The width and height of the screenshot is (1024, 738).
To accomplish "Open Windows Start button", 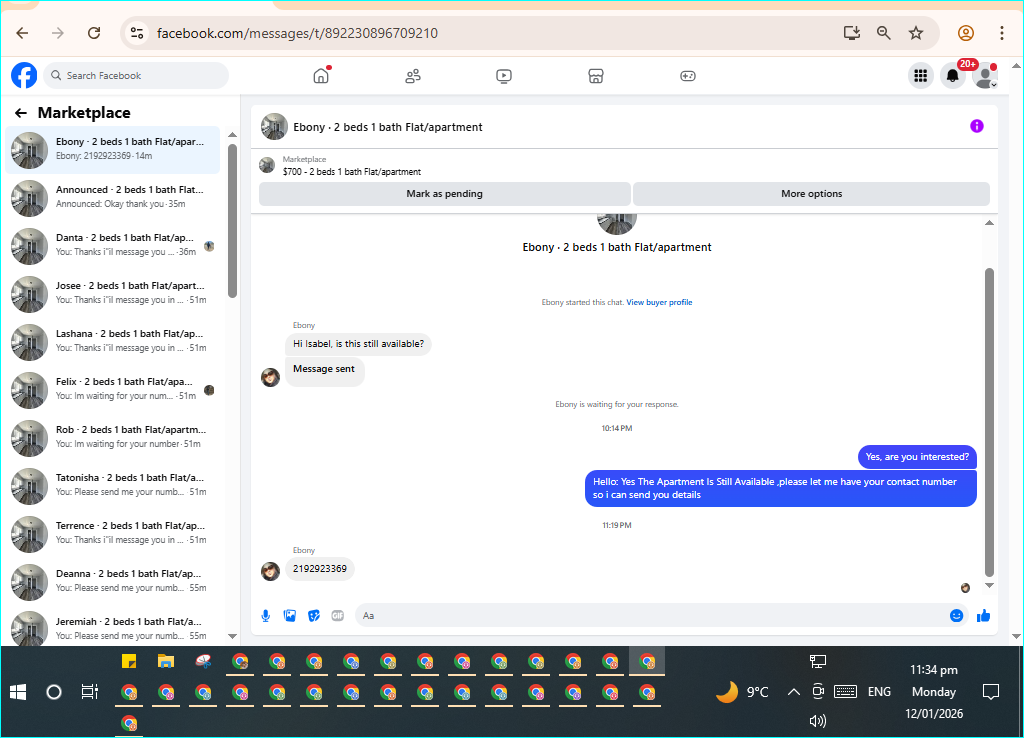I will (x=18, y=692).
